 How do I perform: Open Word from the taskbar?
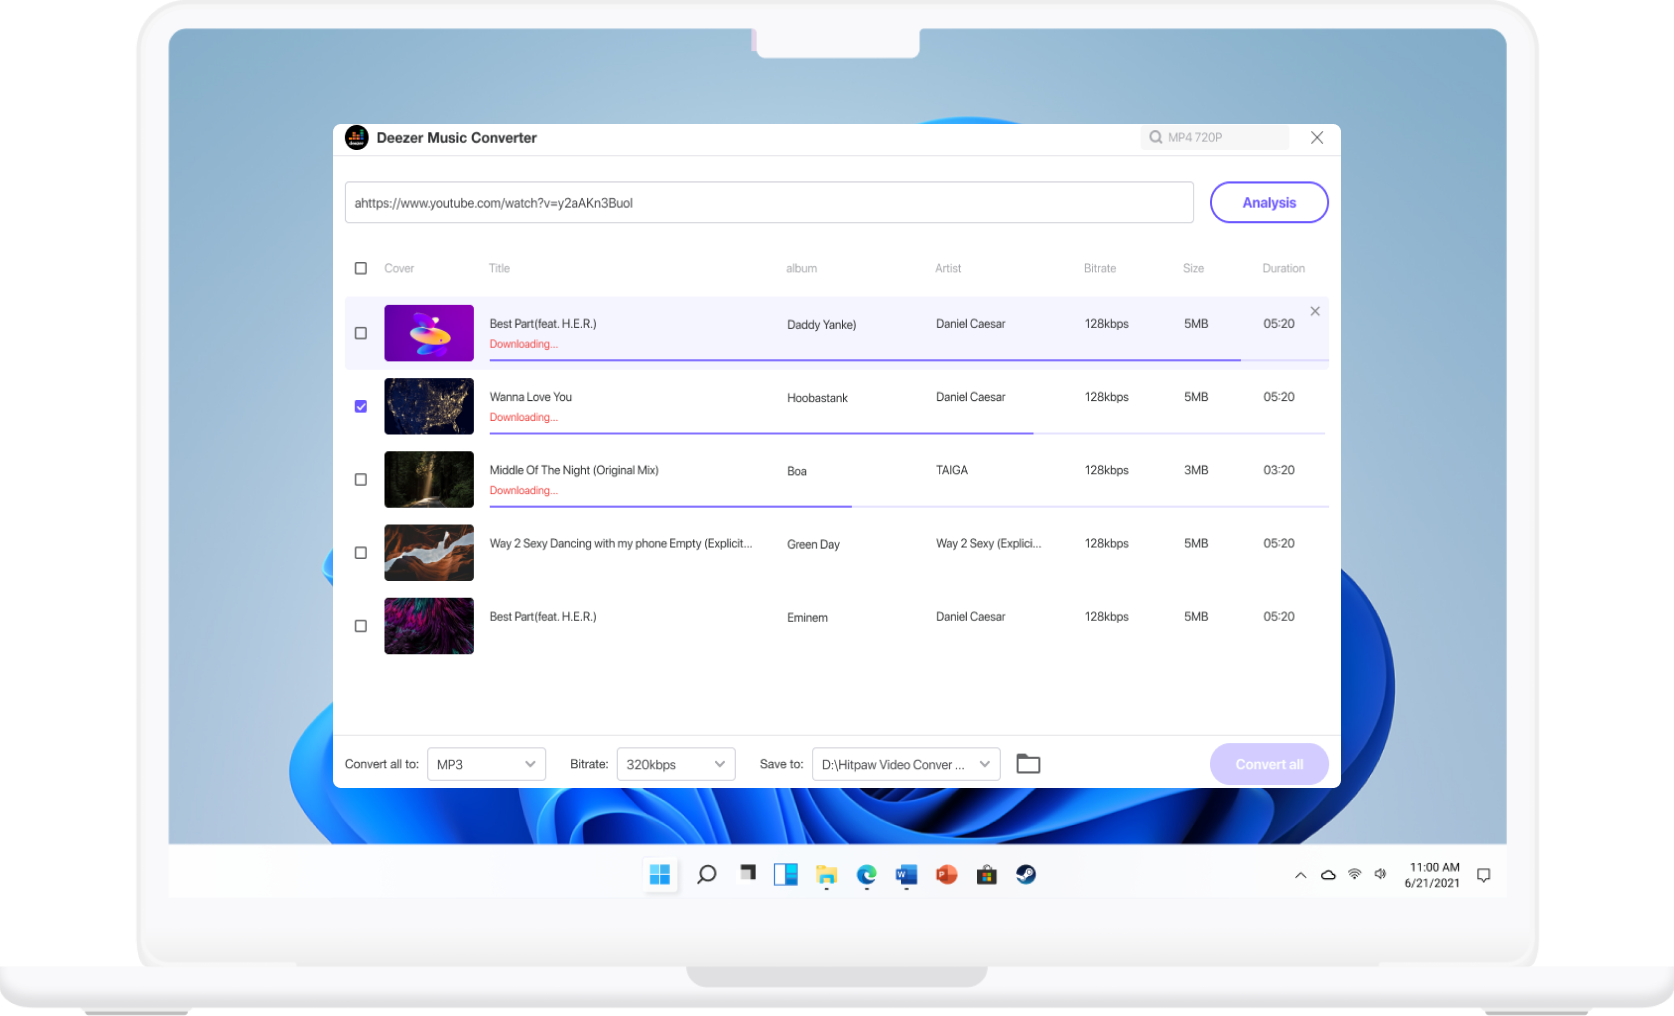point(906,875)
